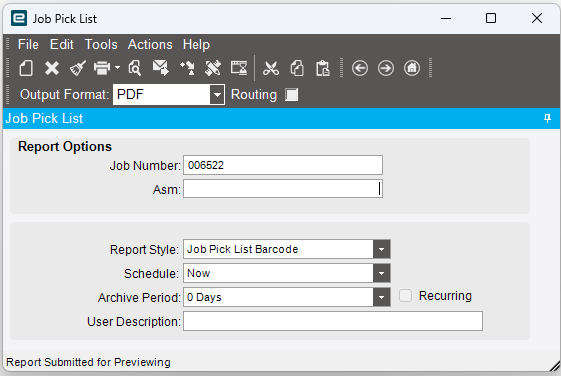Click the Clear broom toolbar icon
Image resolution: width=561 pixels, height=376 pixels.
78,68
